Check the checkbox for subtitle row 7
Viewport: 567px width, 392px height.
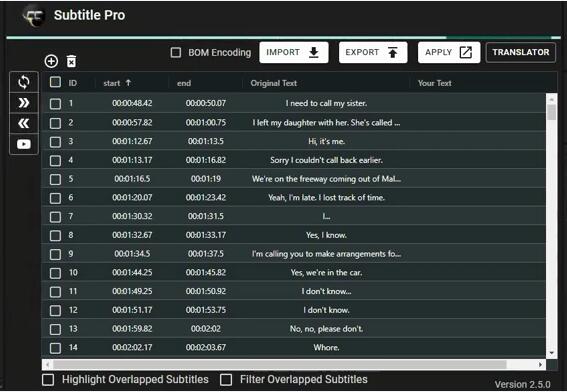[55, 217]
